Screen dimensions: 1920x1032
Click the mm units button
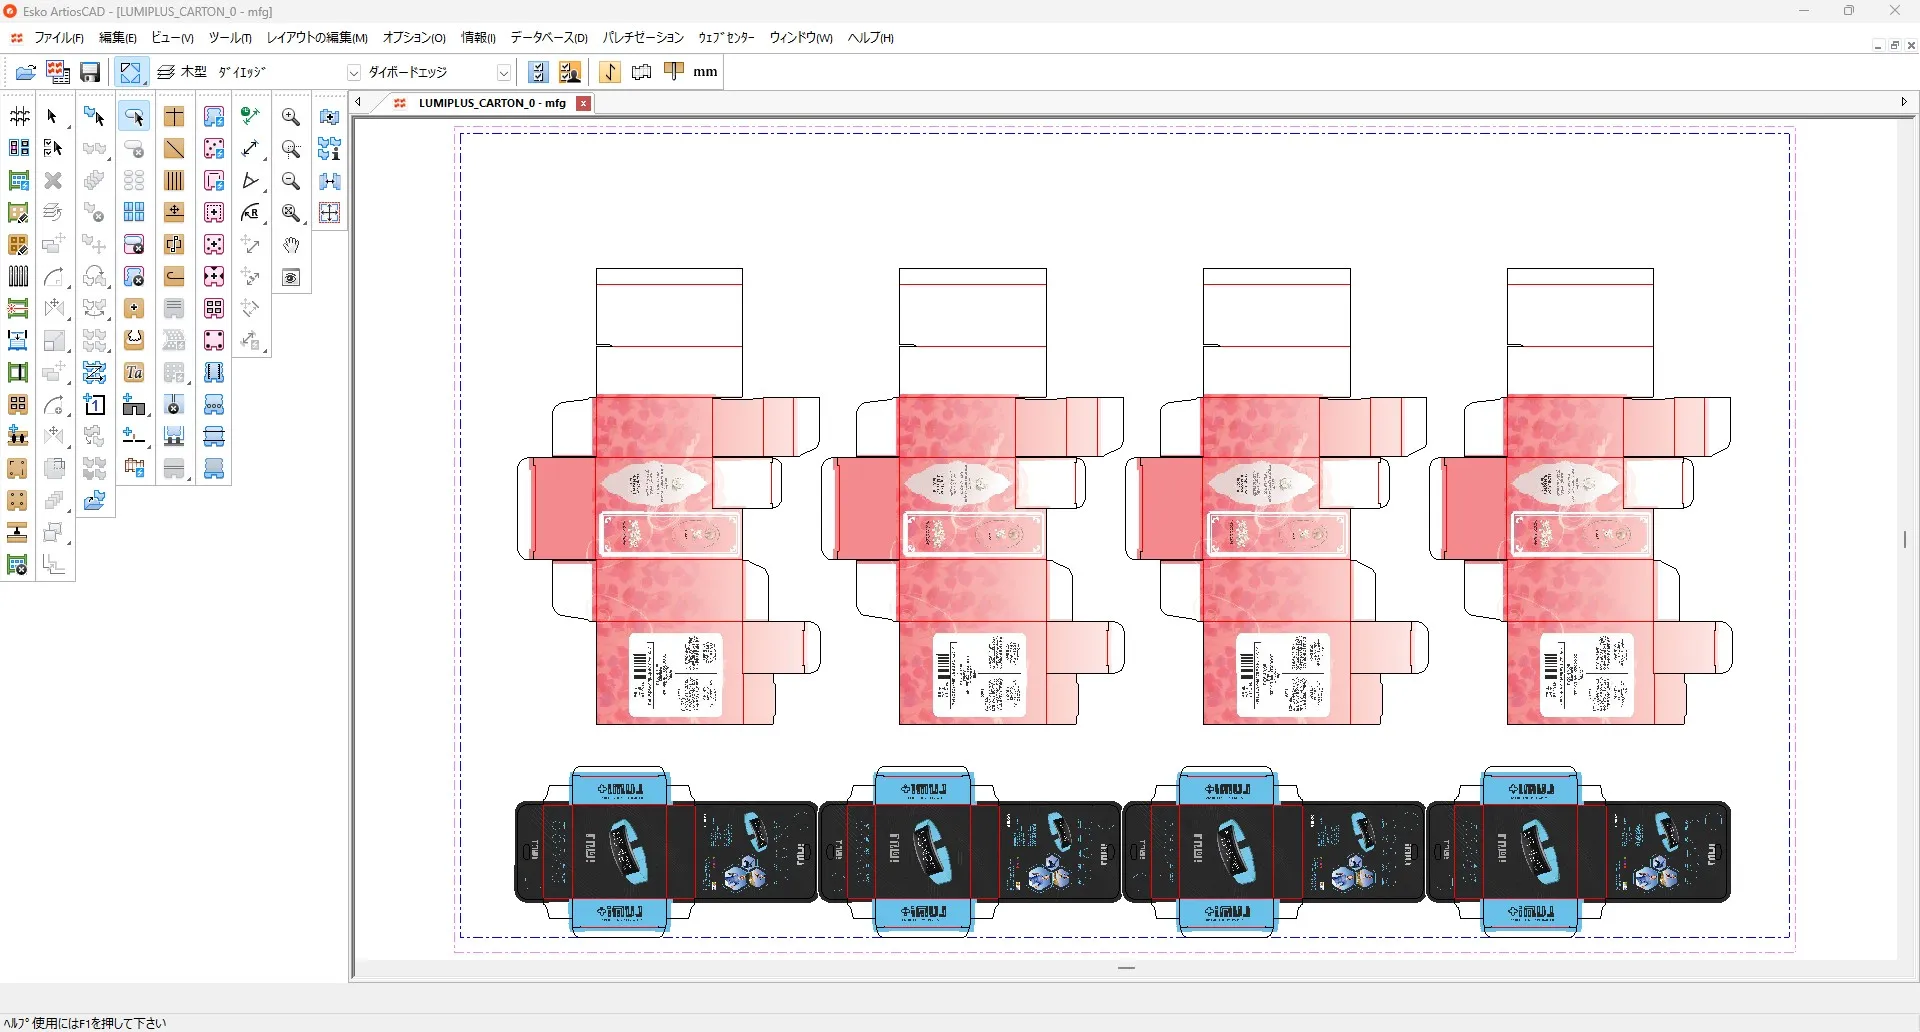pyautogui.click(x=705, y=72)
